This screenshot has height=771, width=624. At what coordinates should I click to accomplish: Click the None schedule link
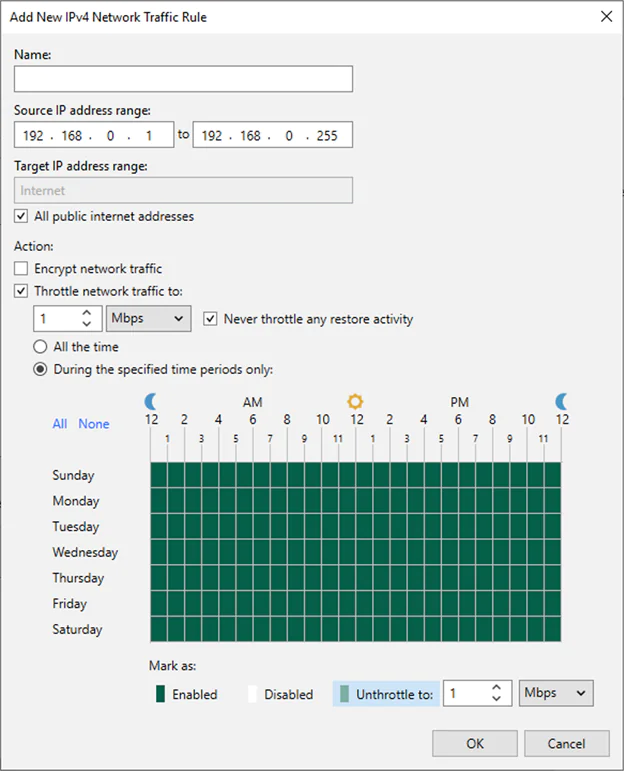click(x=94, y=424)
